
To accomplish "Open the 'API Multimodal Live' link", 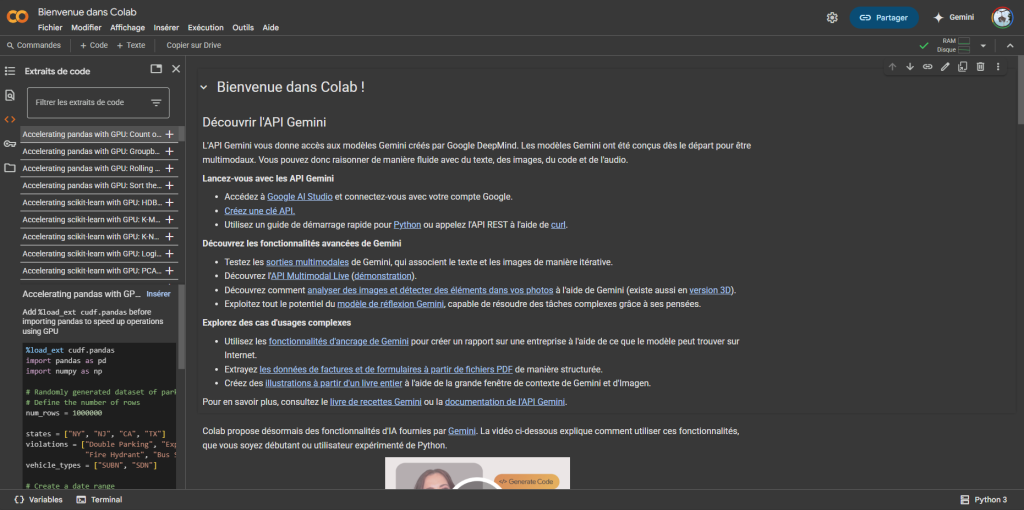I will click(x=310, y=276).
